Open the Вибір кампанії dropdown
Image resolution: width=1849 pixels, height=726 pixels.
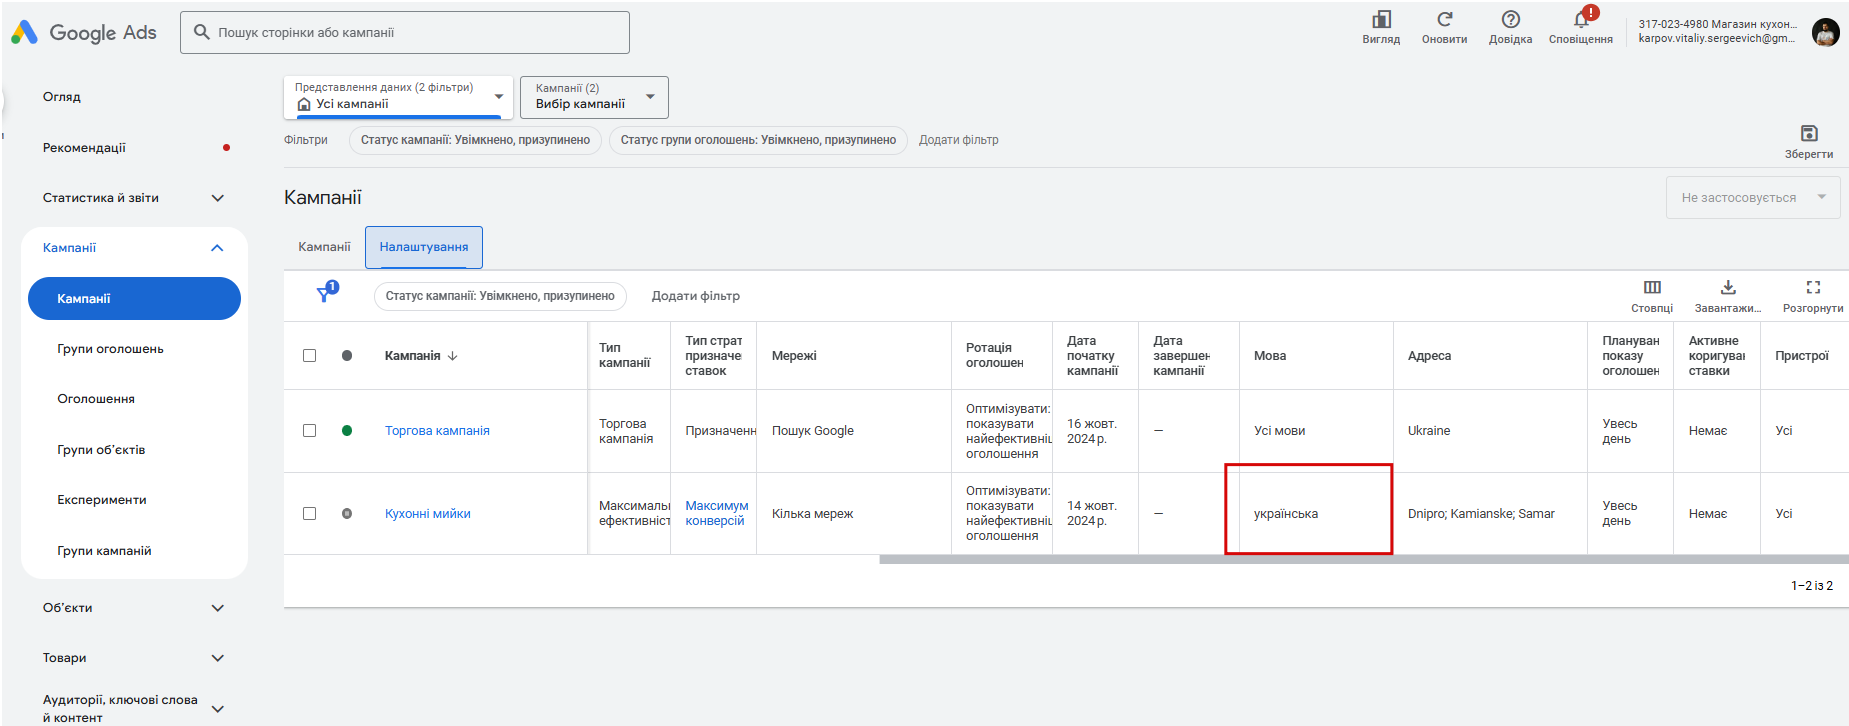coord(594,97)
